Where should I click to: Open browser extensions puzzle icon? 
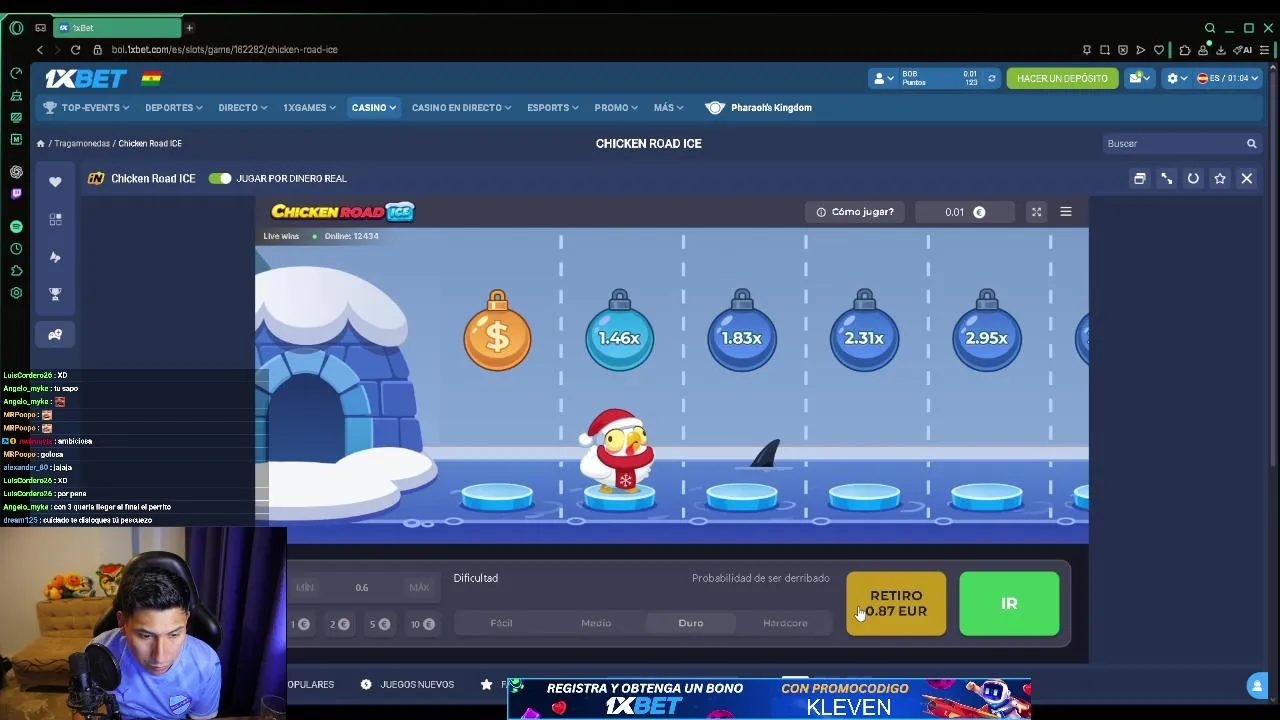click(1185, 50)
